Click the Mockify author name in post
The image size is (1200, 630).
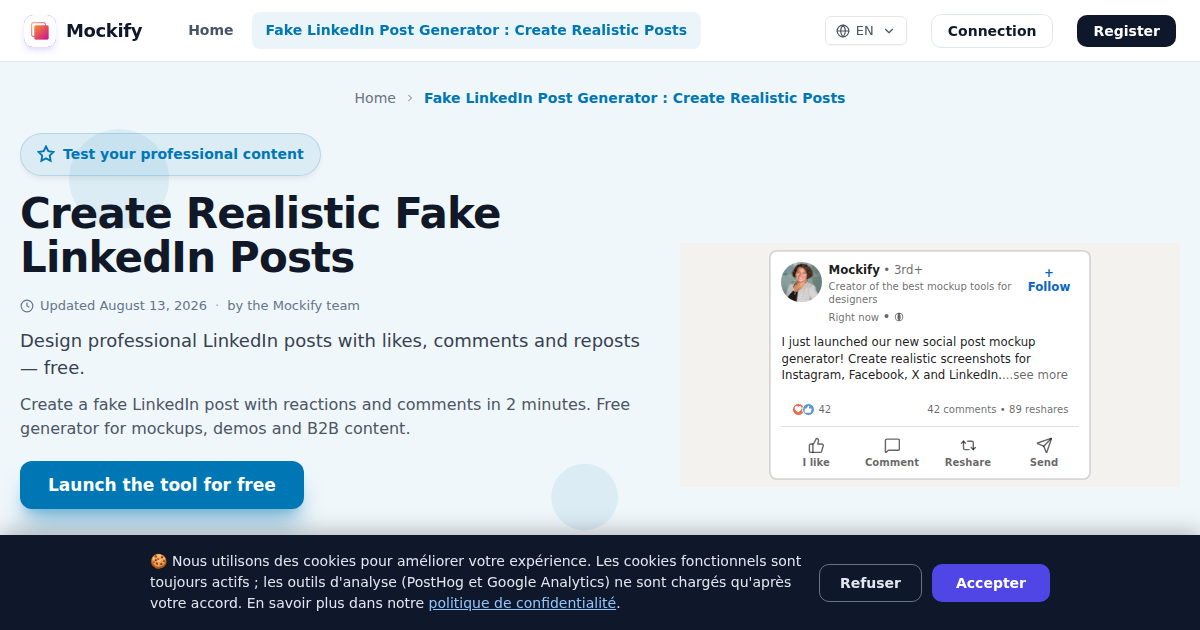(x=854, y=270)
